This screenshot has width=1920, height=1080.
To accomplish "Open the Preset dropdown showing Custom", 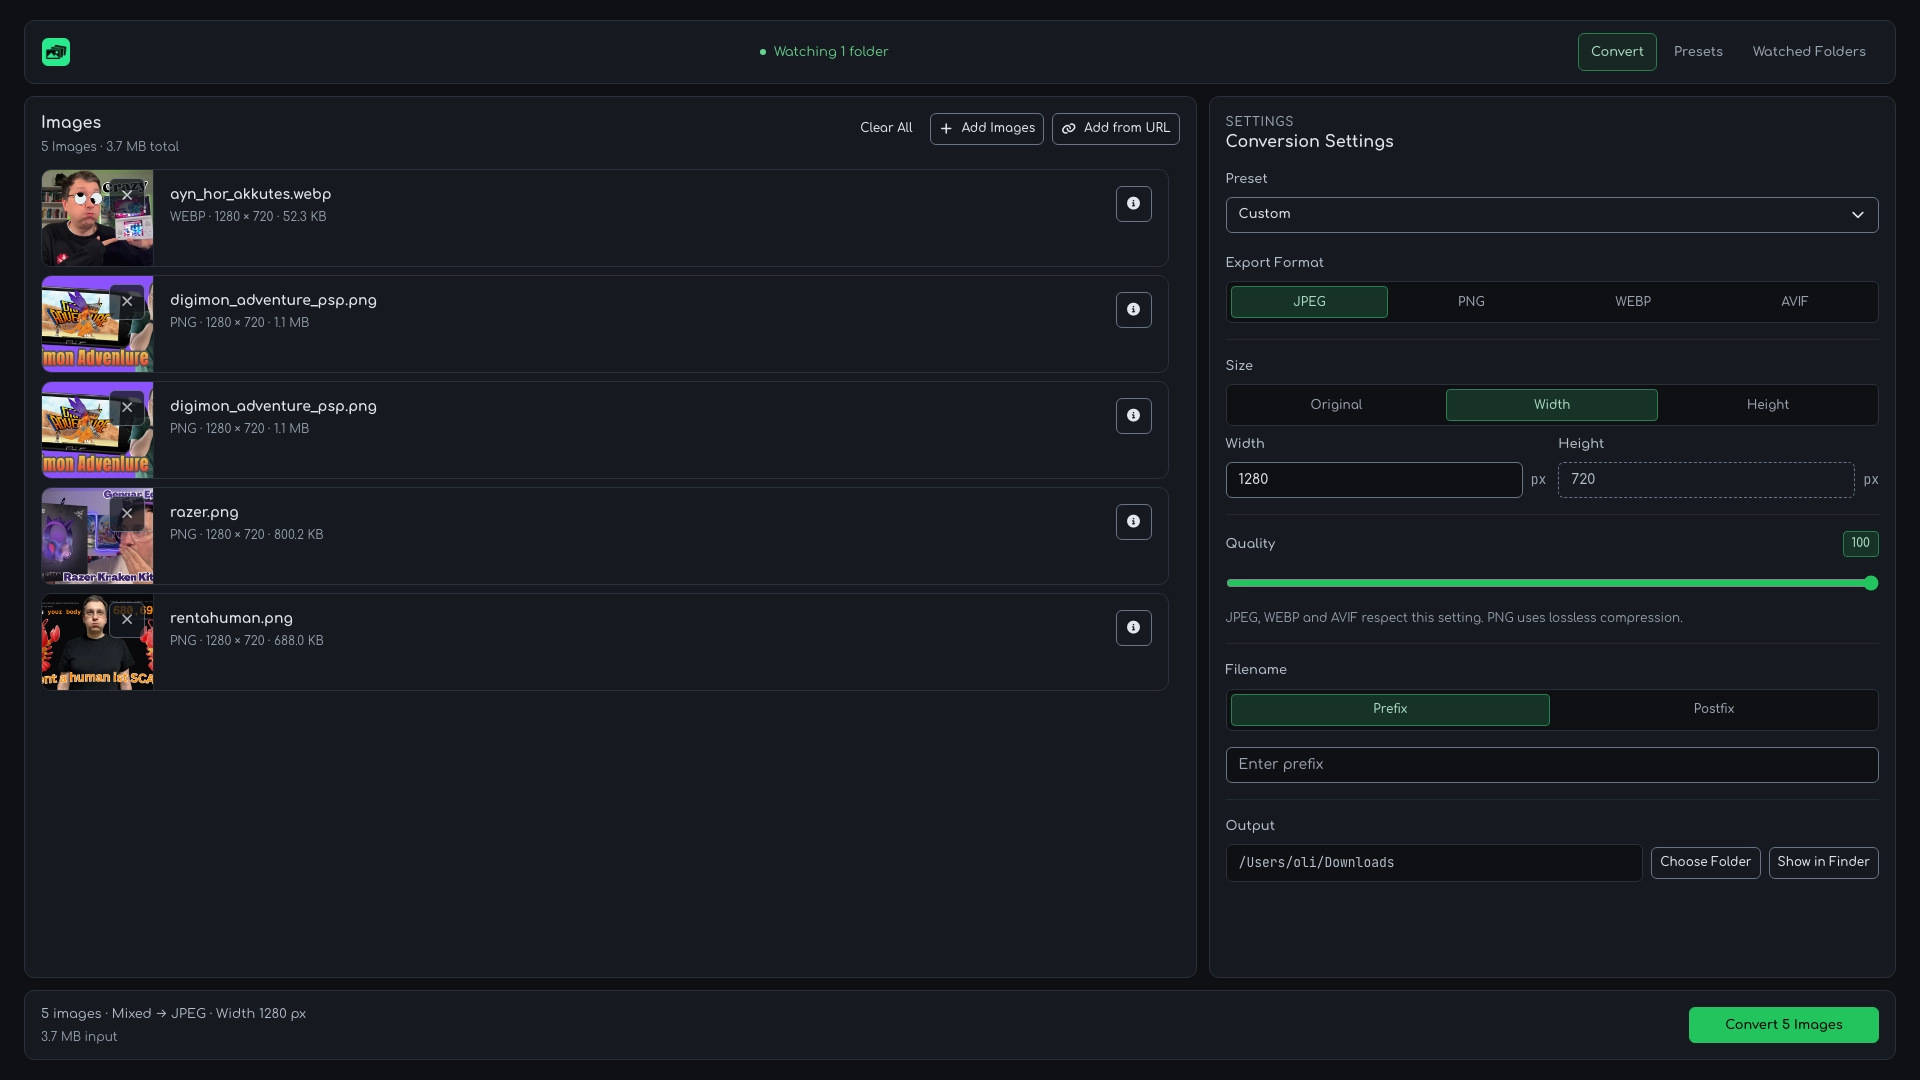I will click(x=1552, y=215).
